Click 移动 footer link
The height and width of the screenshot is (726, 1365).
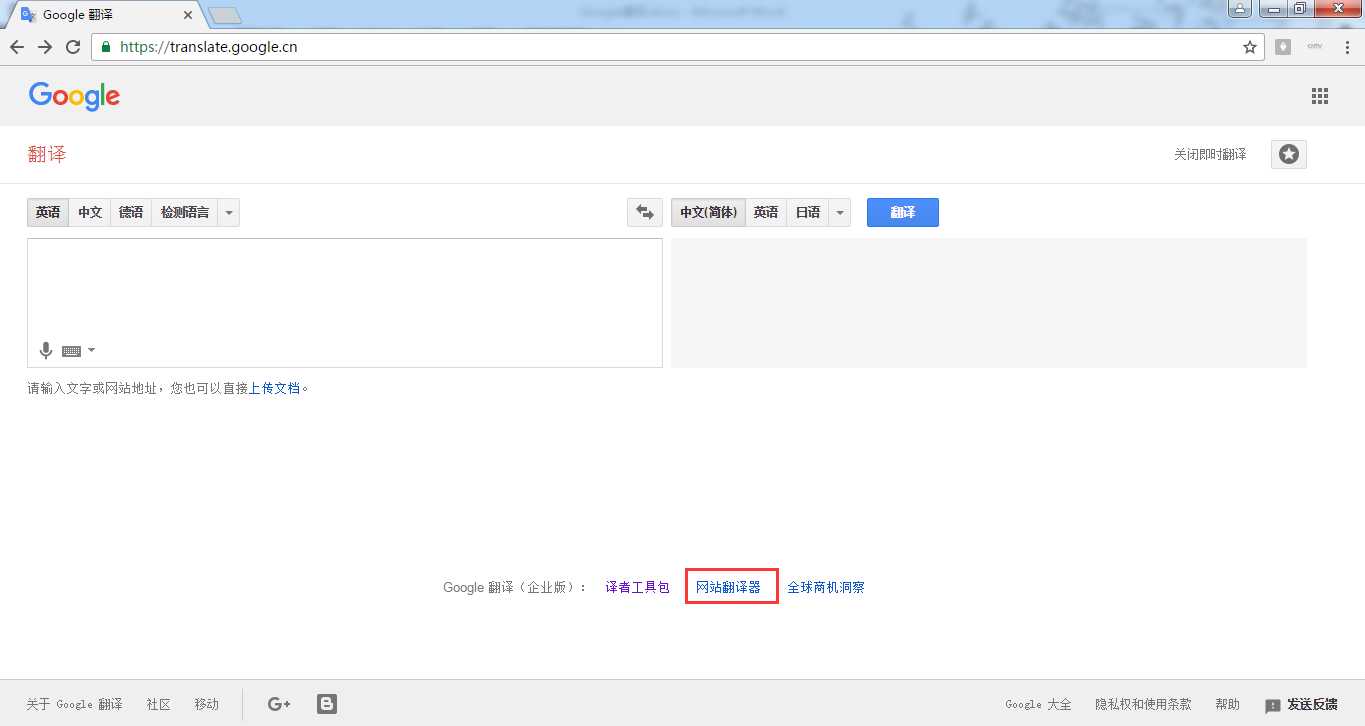point(206,704)
